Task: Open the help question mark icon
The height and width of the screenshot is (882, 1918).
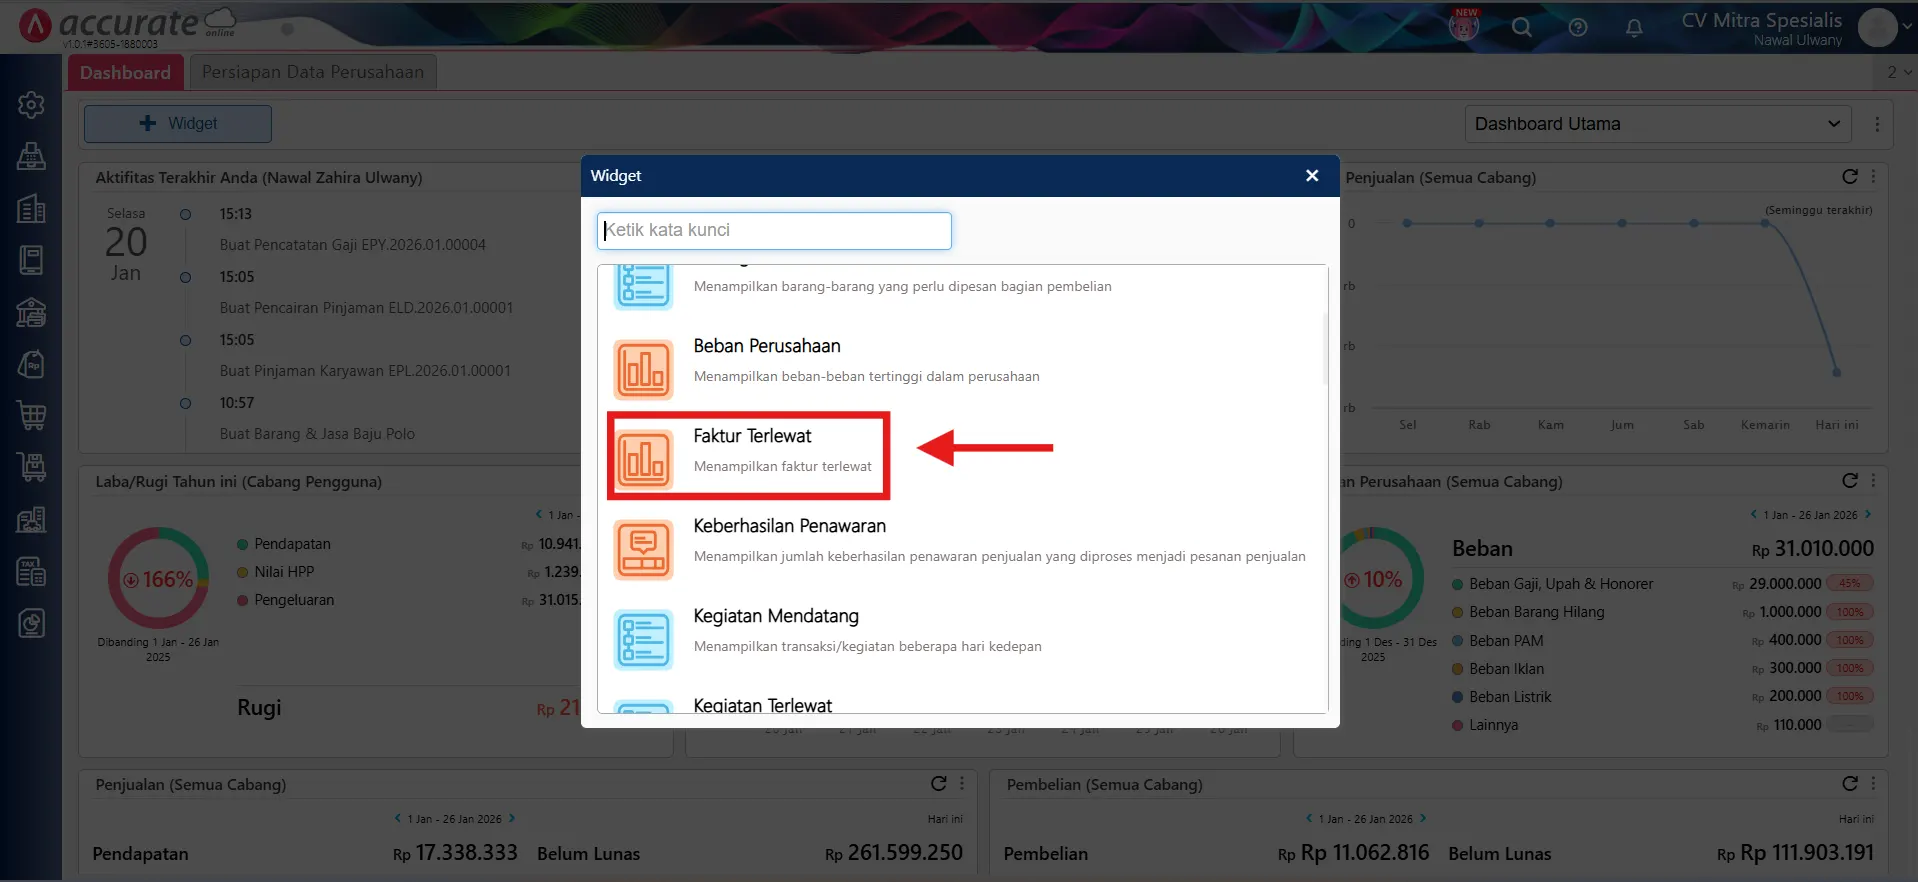Action: click(x=1578, y=28)
